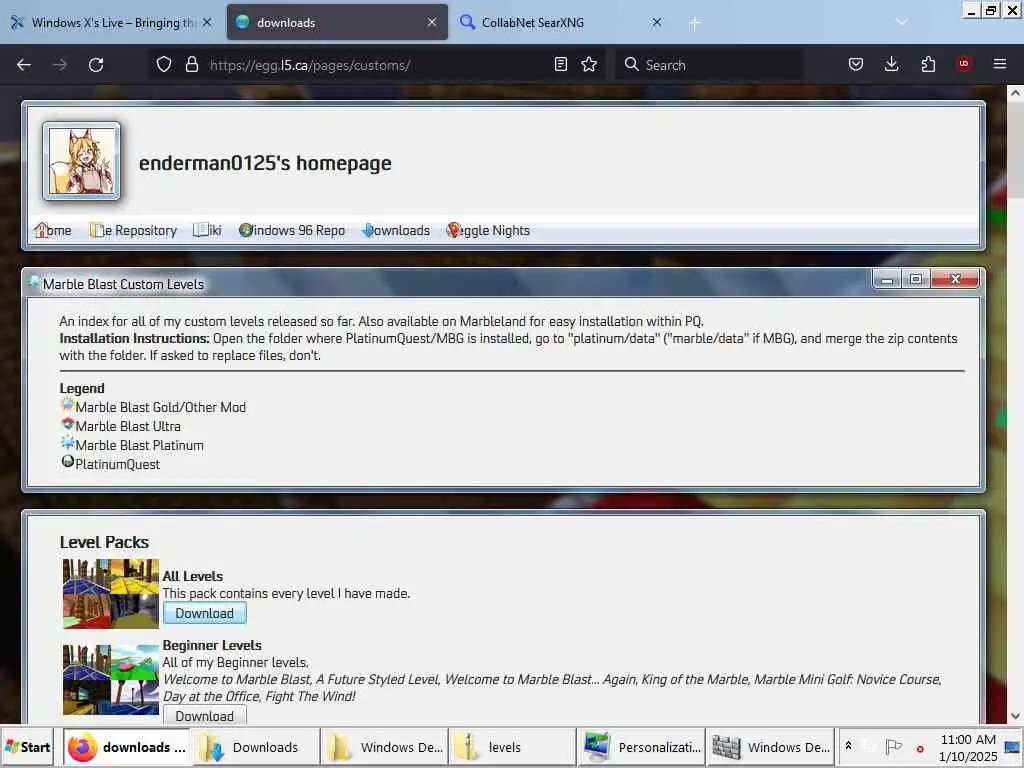
Task: Open Windows Defender firewall taskbar item
Action: [x=771, y=746]
